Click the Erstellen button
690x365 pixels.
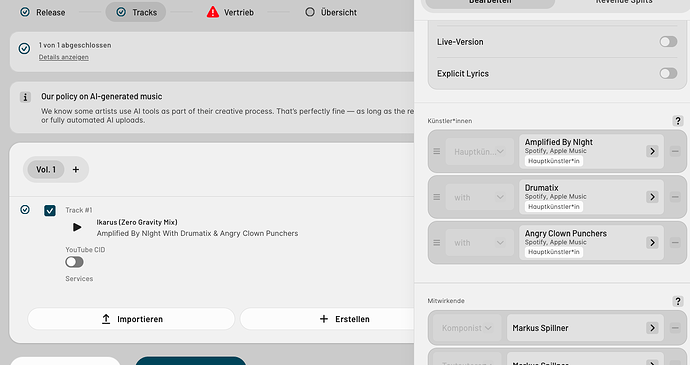327,319
